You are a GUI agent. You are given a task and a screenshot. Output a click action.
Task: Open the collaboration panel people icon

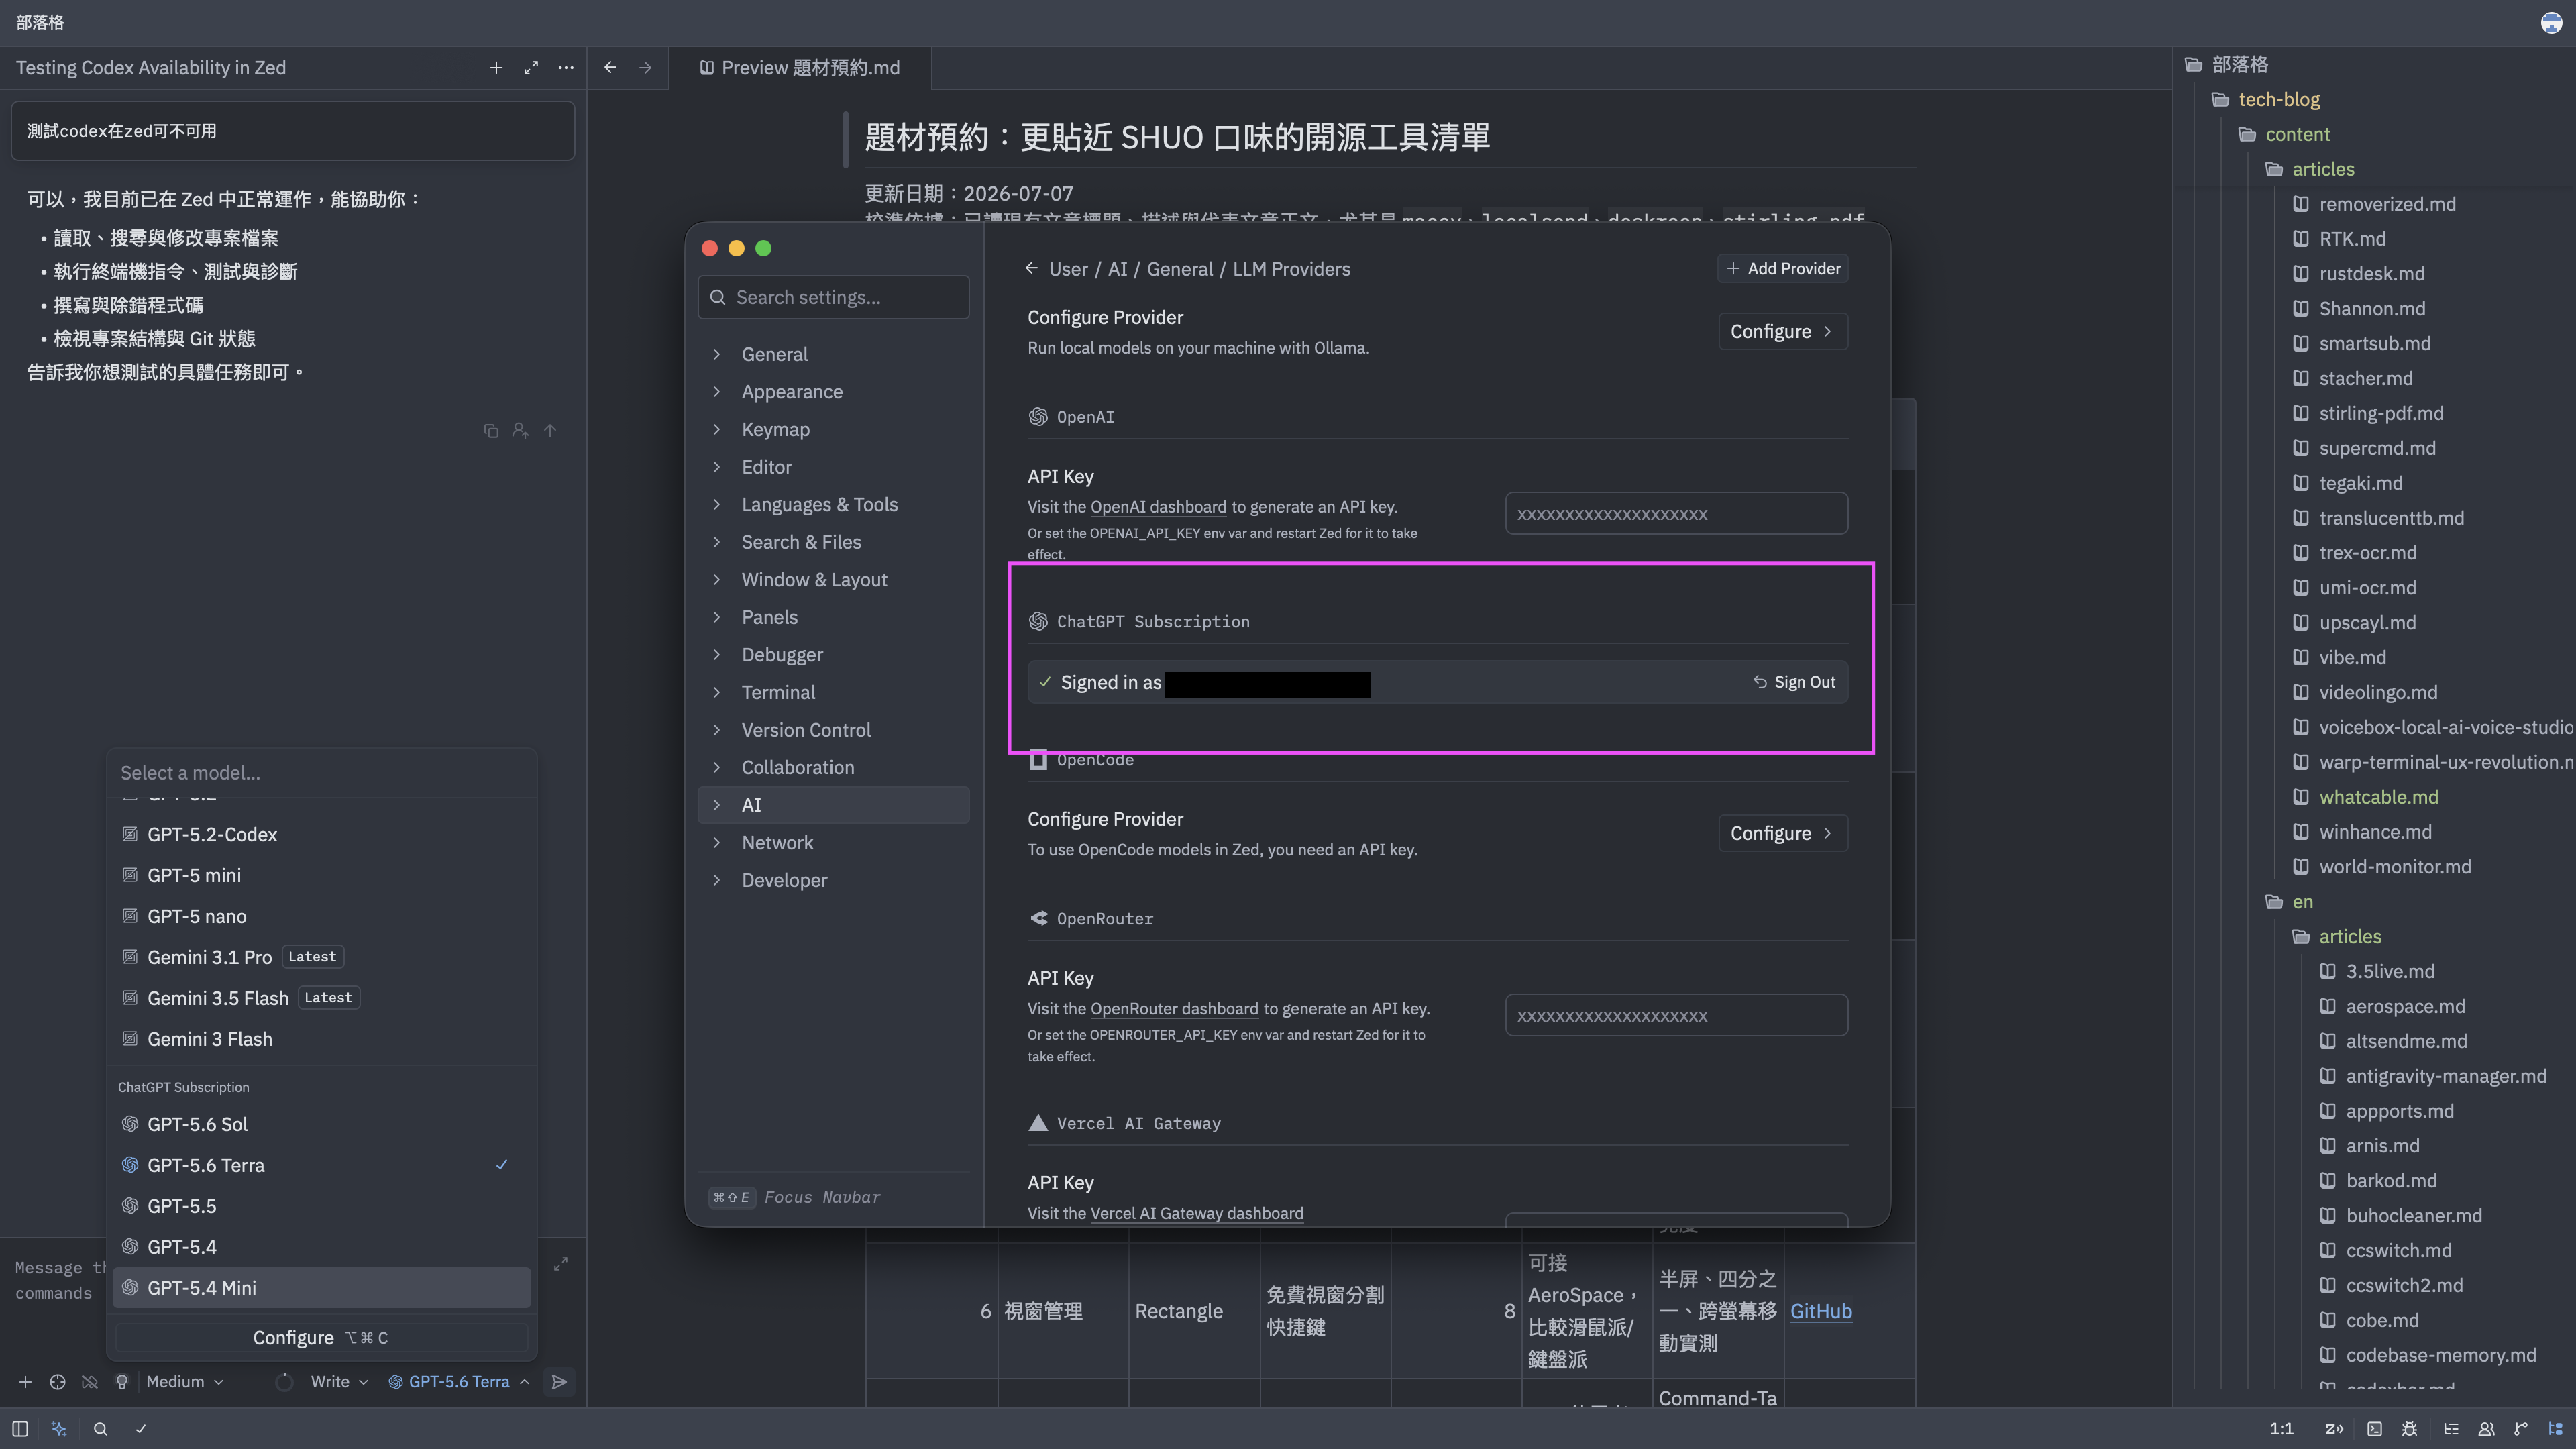(x=2486, y=1428)
